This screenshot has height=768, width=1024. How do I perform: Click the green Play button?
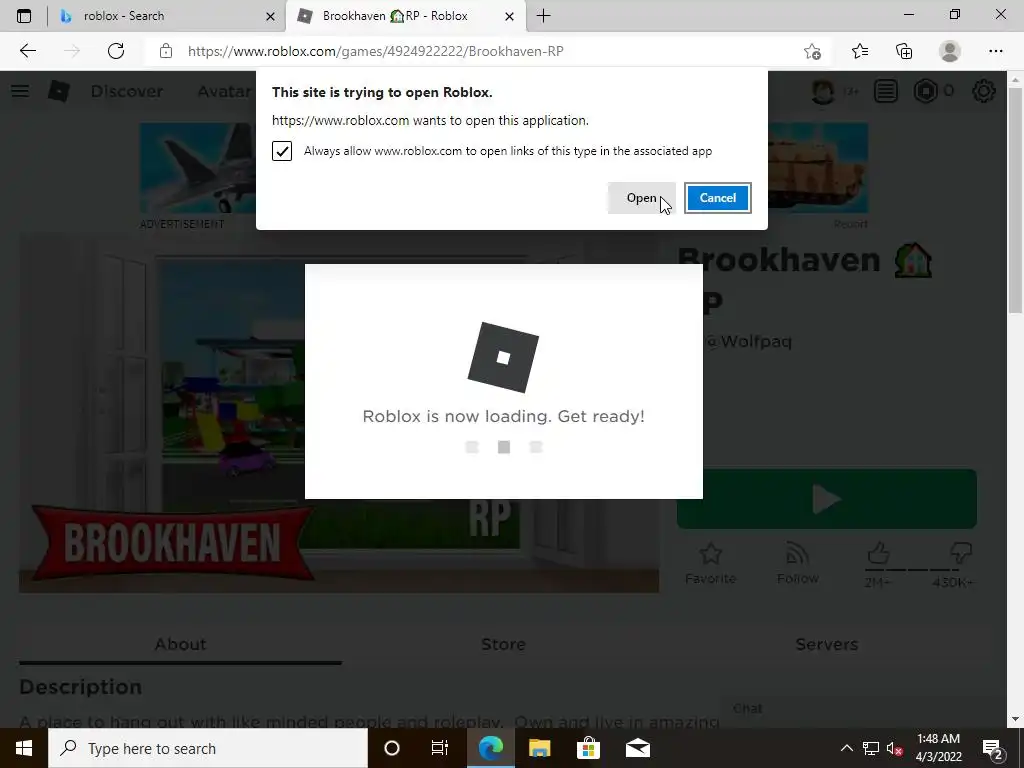[x=827, y=499]
